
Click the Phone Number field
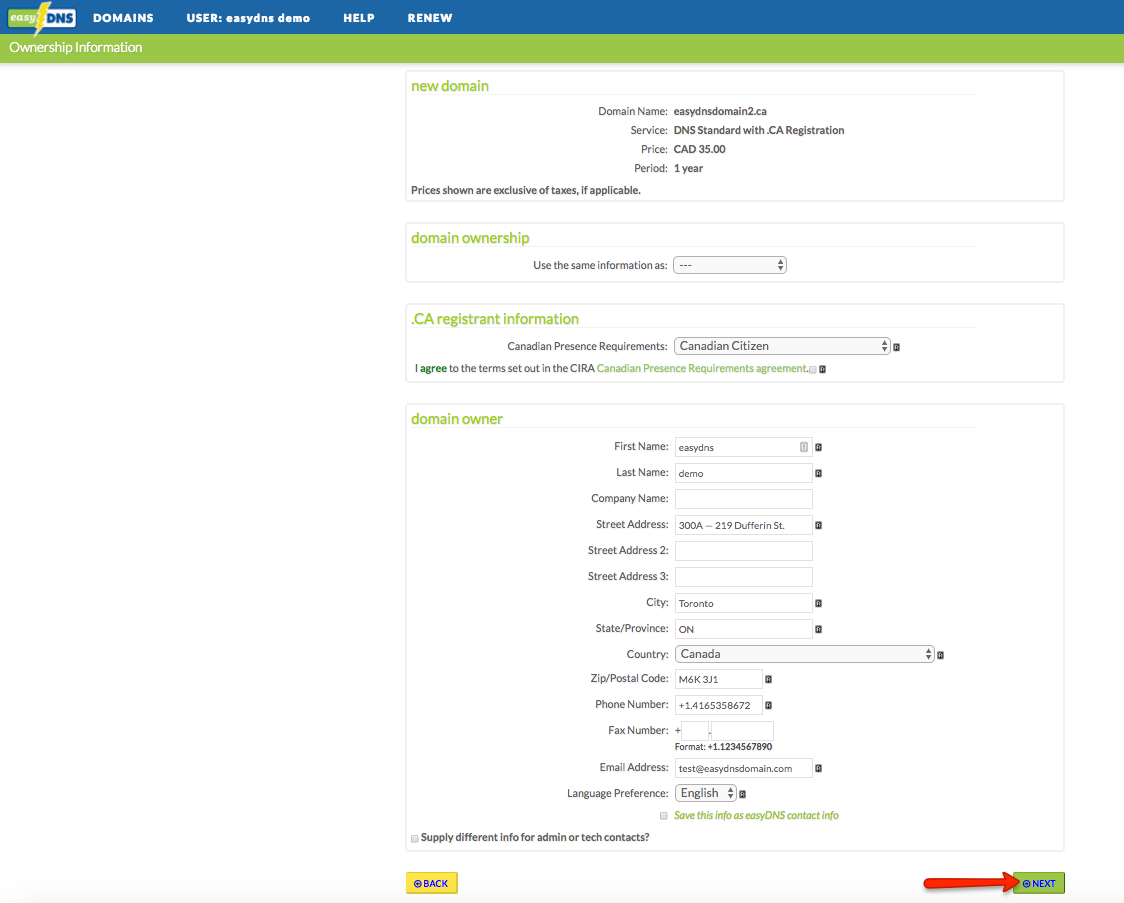[x=718, y=705]
